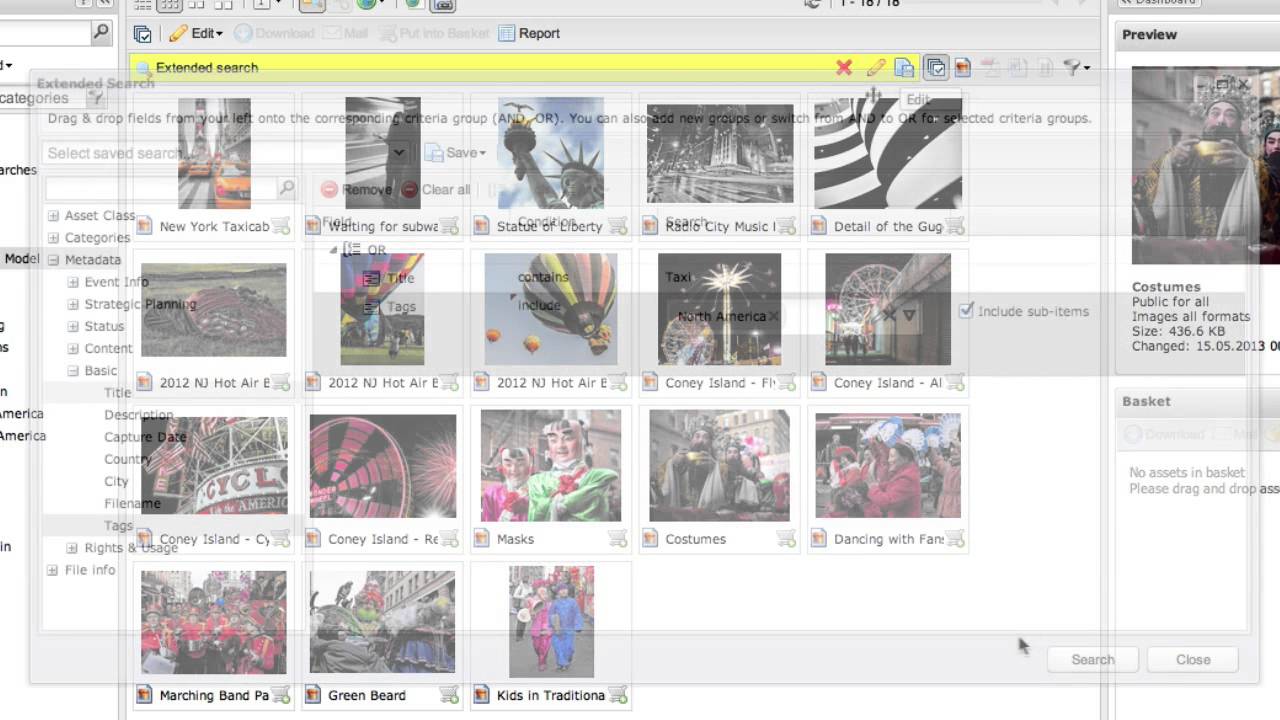
Task: Click the file type icon beside Marching Band
Action: pos(144,695)
